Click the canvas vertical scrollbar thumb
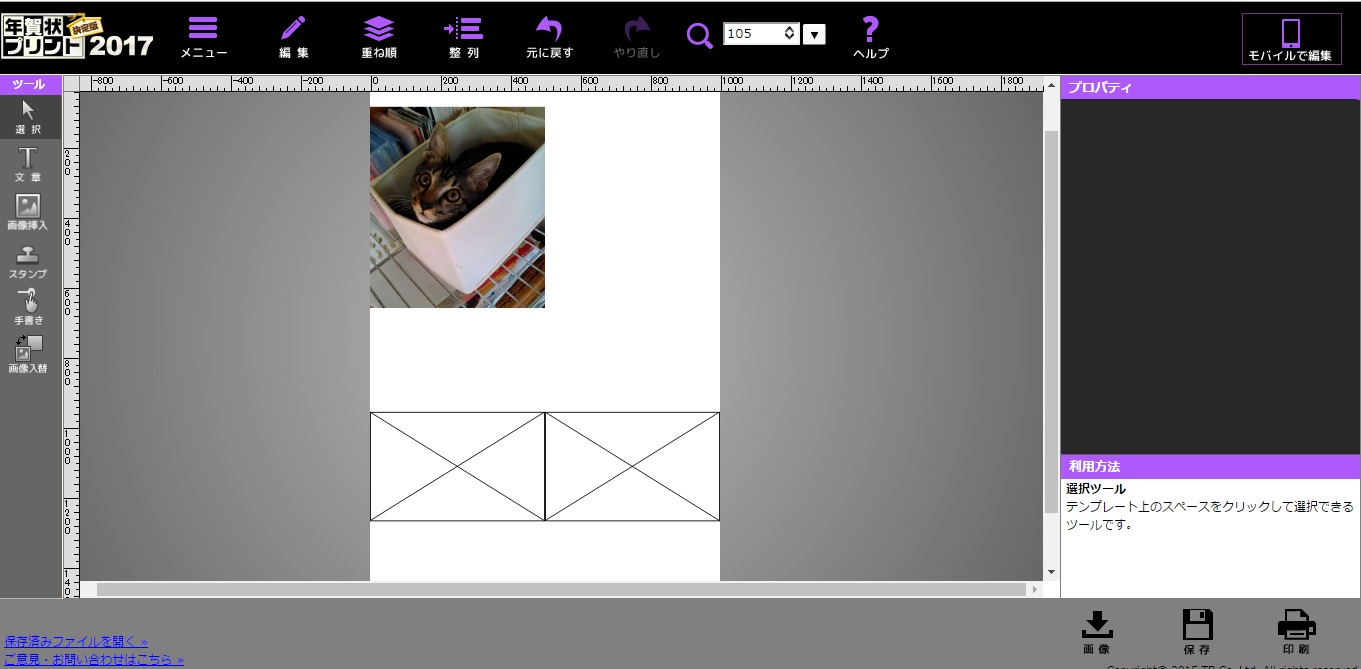 click(x=1051, y=320)
